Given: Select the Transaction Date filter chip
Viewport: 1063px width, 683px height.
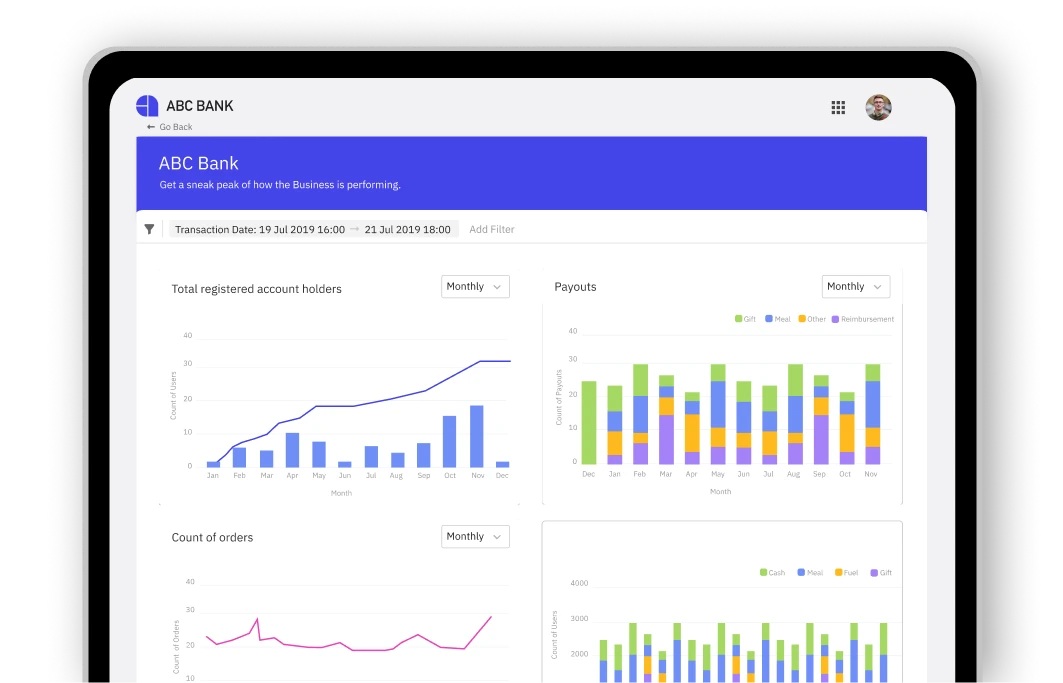Looking at the screenshot, I should (313, 229).
